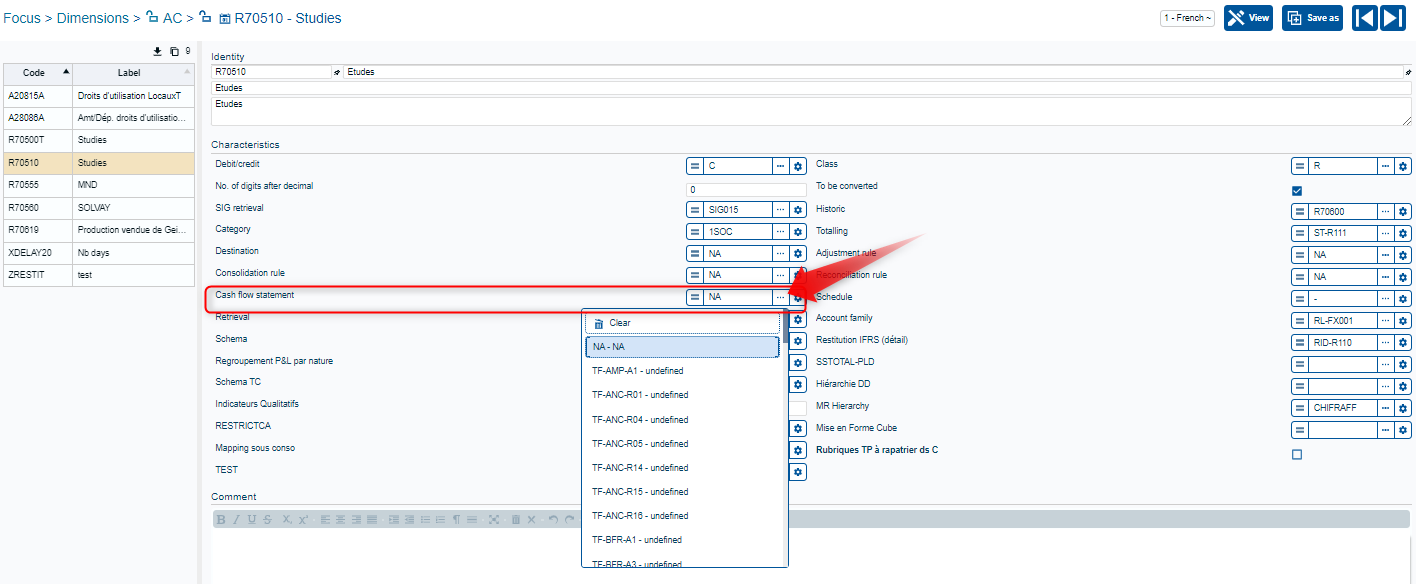
Task: Sort the table by the Code column header
Action: pyautogui.click(x=38, y=73)
